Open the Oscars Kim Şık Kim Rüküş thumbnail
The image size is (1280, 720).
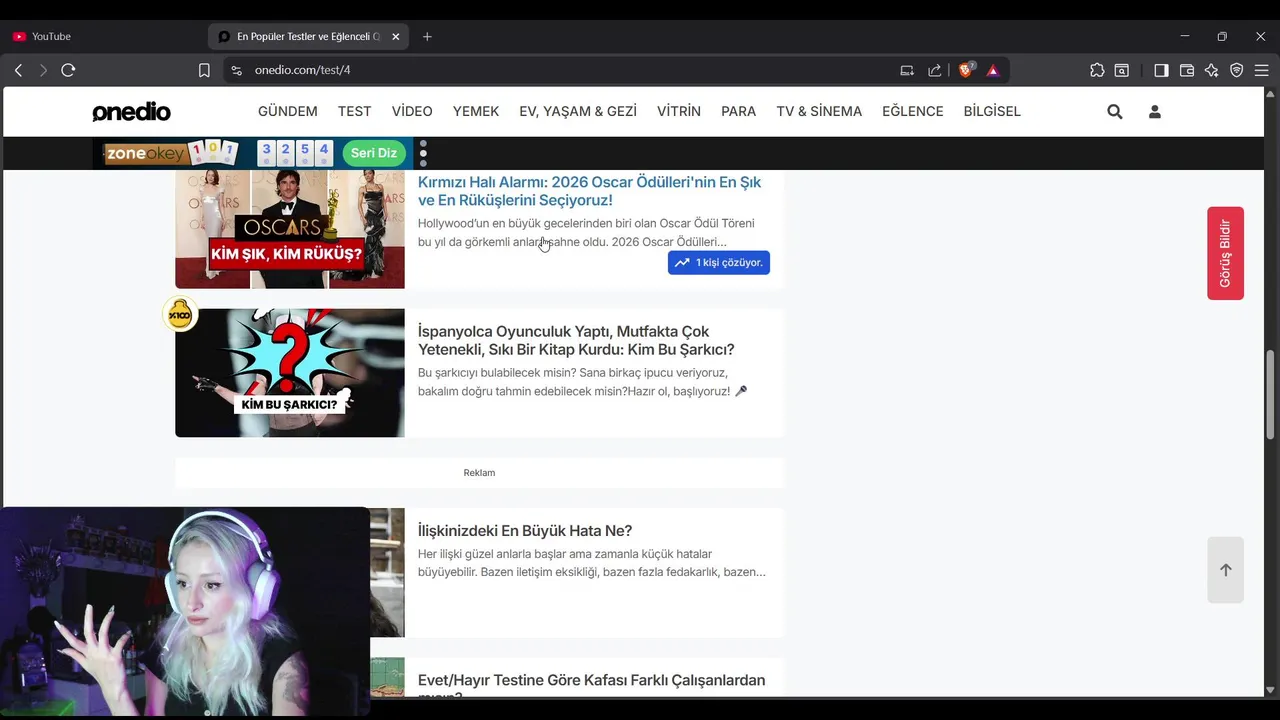tap(290, 229)
